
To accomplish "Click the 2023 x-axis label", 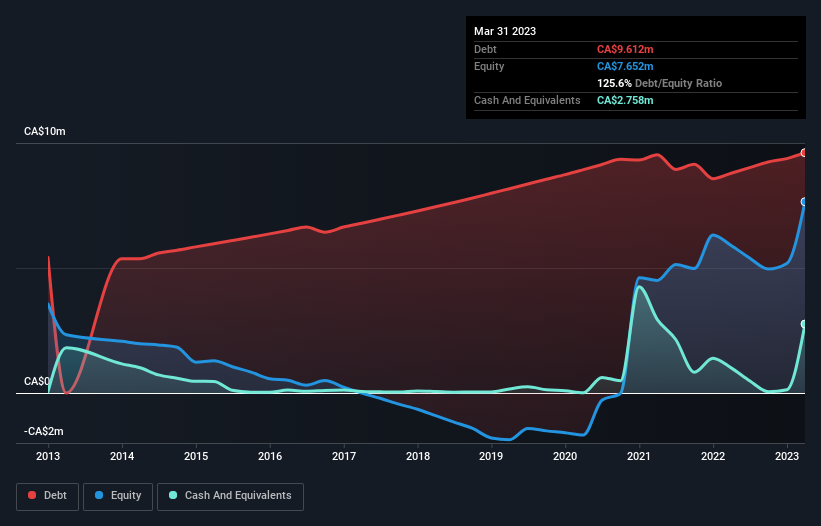I will pyautogui.click(x=787, y=456).
